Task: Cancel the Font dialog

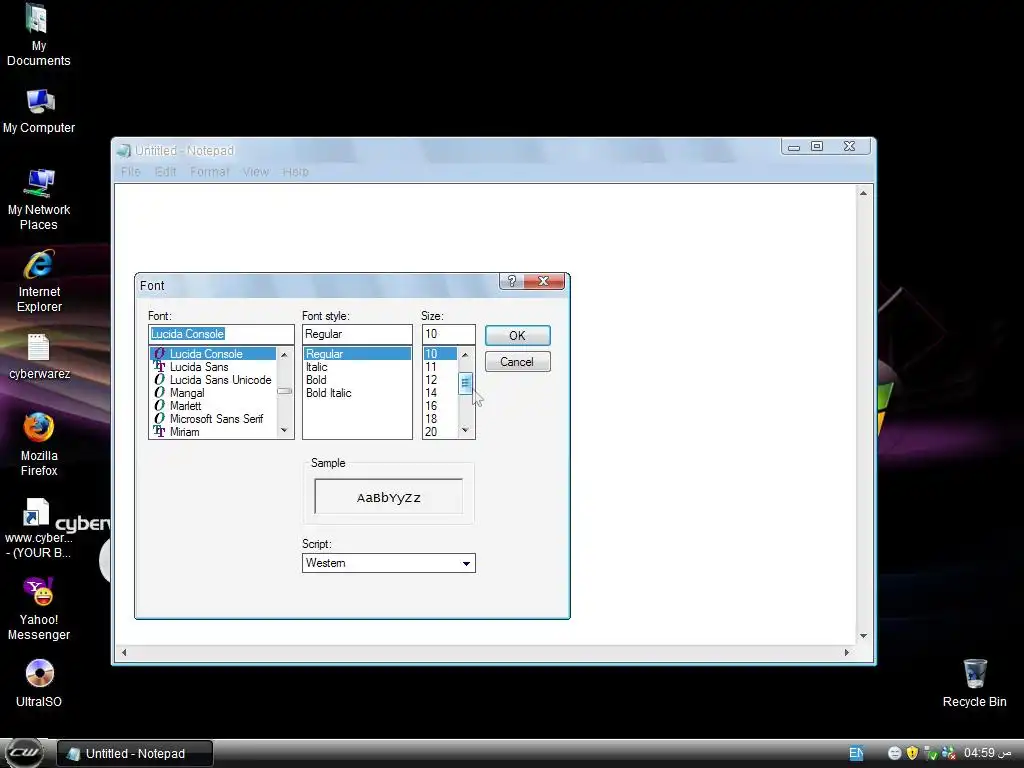Action: coord(517,362)
